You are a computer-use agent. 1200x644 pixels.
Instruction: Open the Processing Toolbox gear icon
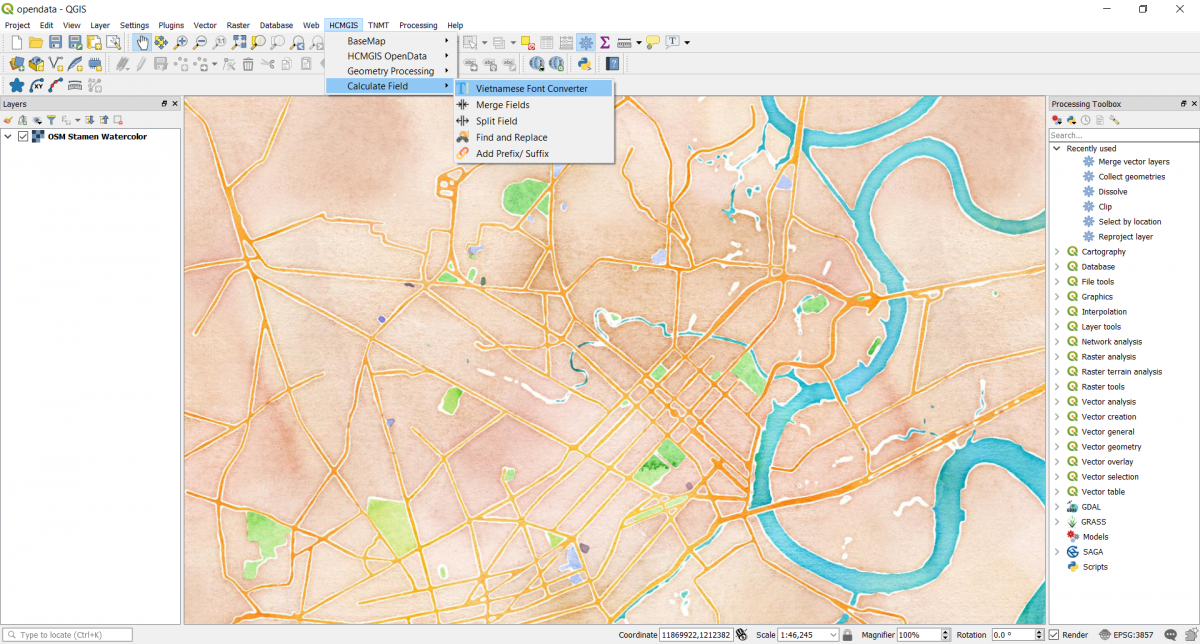(586, 42)
